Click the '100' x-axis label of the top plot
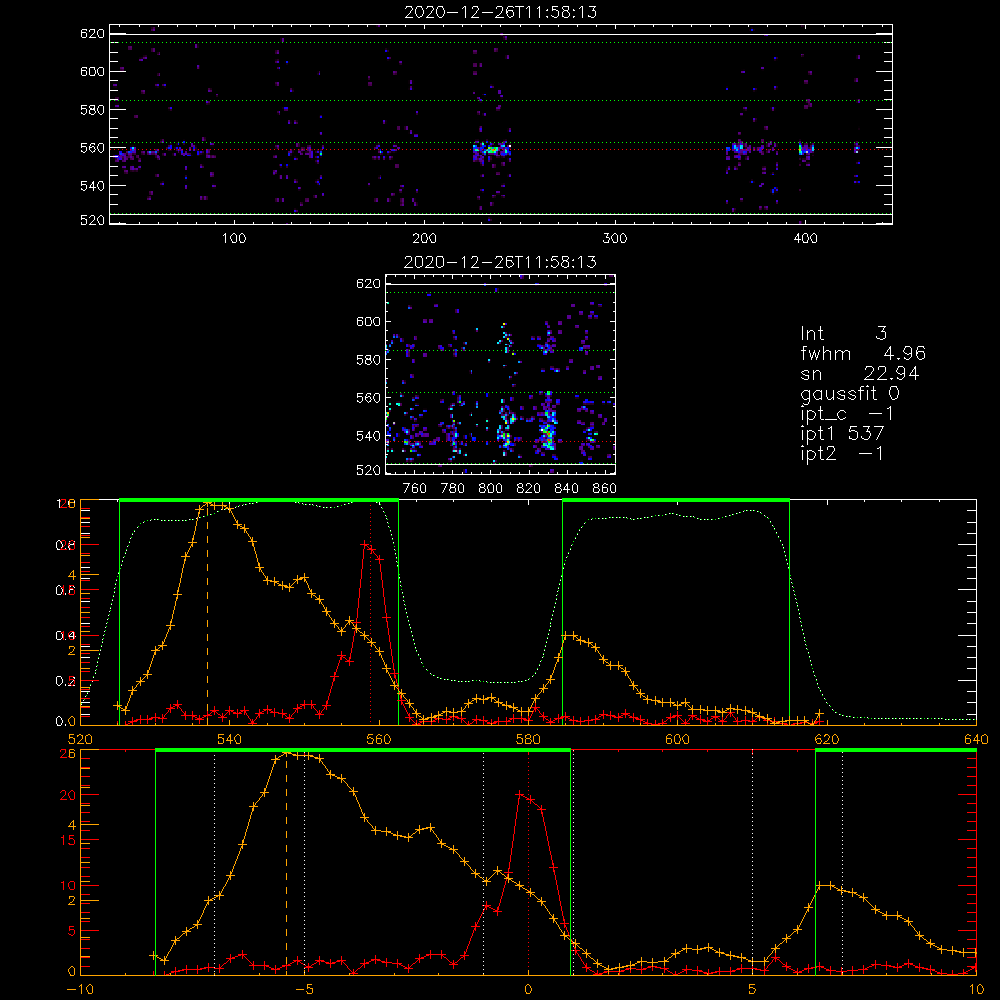Image resolution: width=1000 pixels, height=1000 pixels. 234,239
